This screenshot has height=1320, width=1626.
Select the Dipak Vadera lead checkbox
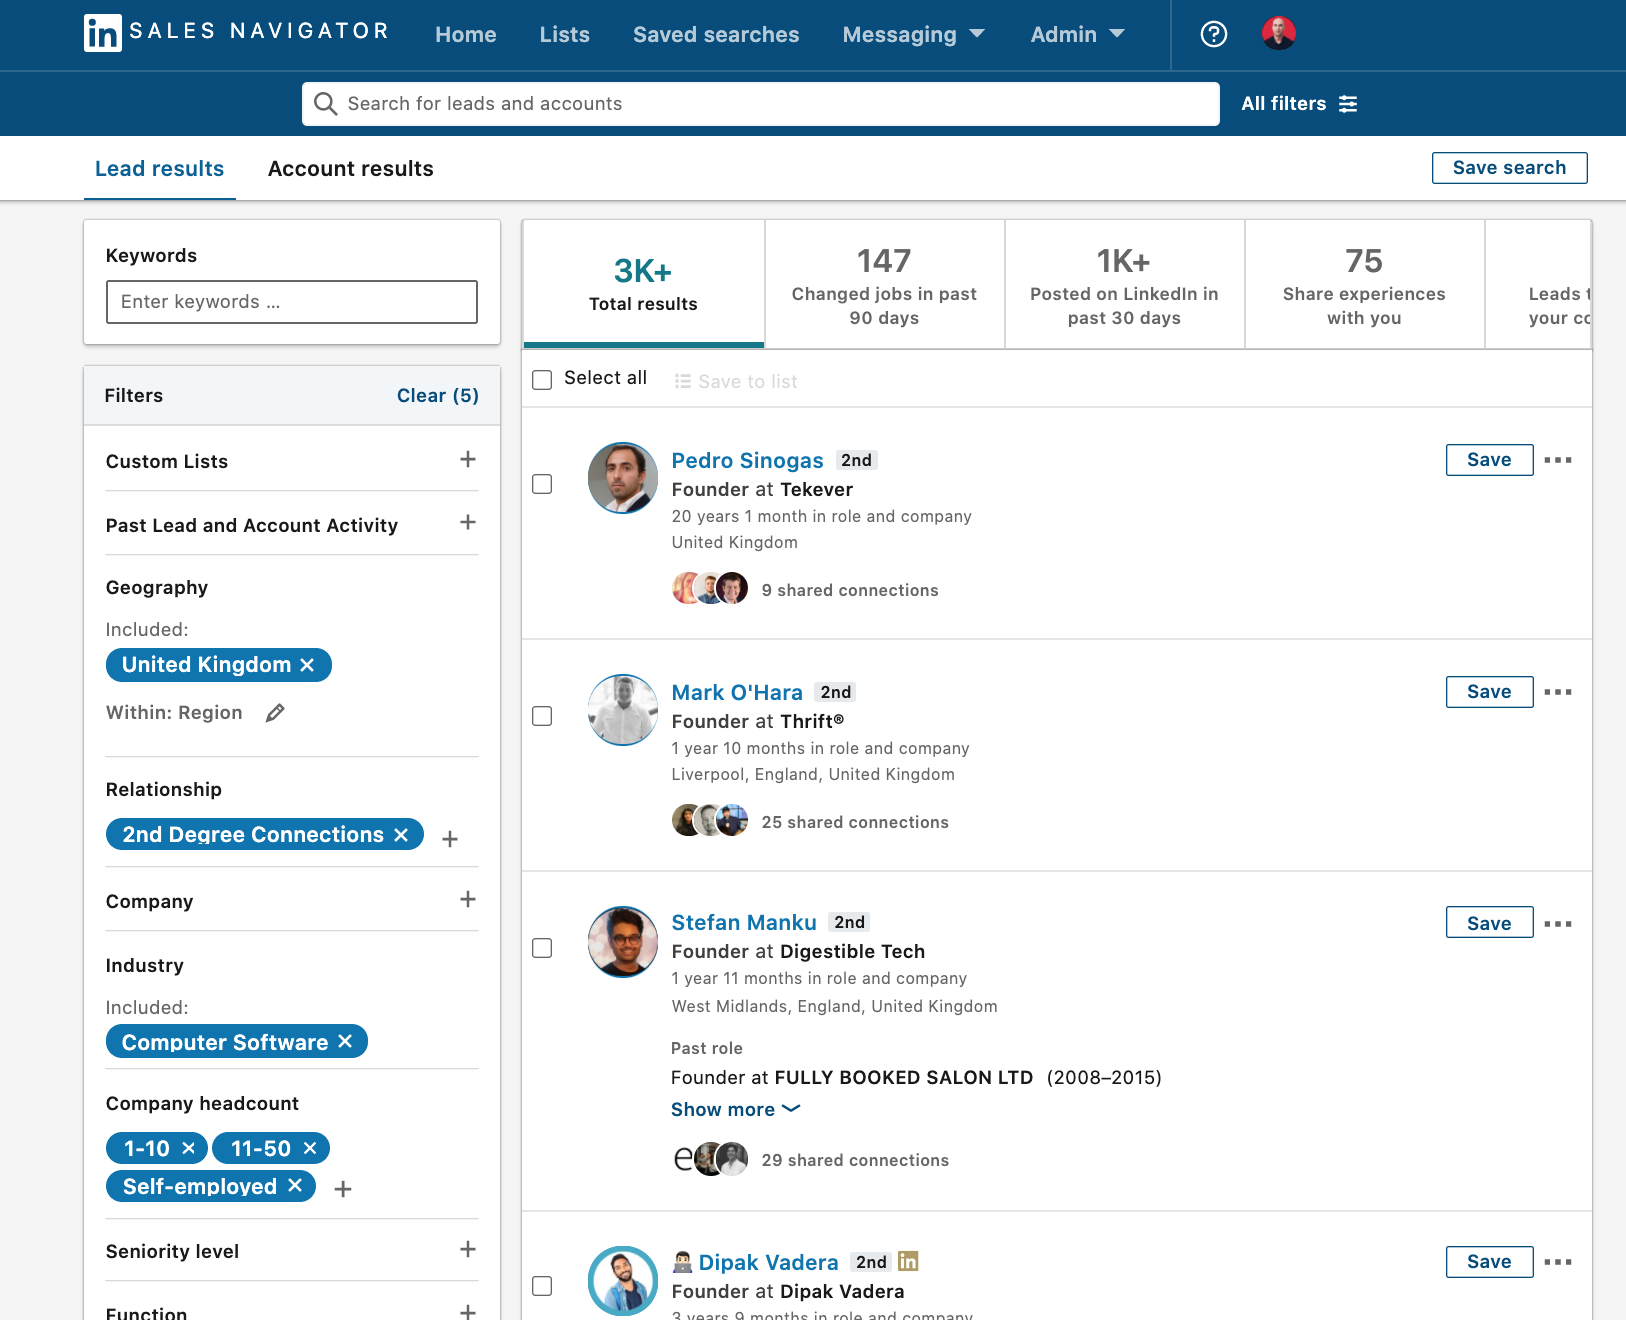pos(542,1286)
